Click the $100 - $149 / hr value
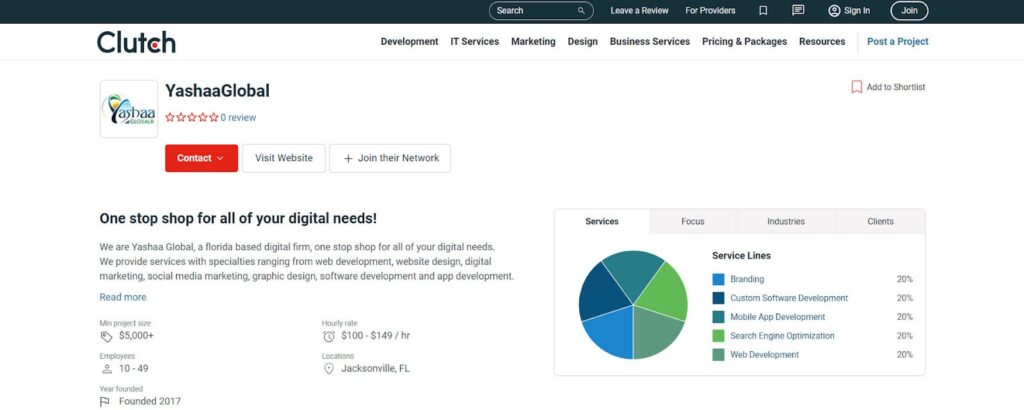Viewport: 1024px width, 410px height. click(376, 336)
